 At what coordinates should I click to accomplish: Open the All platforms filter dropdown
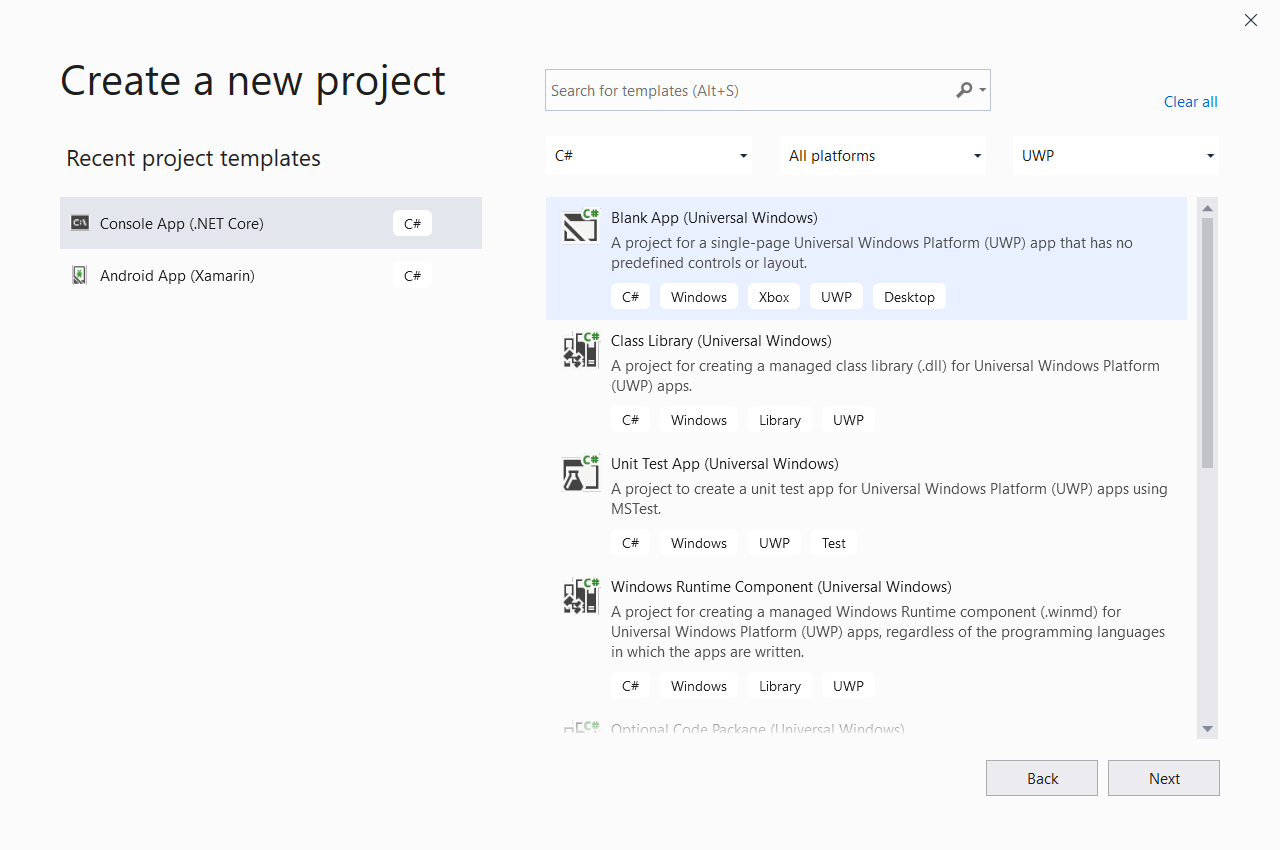click(x=884, y=156)
